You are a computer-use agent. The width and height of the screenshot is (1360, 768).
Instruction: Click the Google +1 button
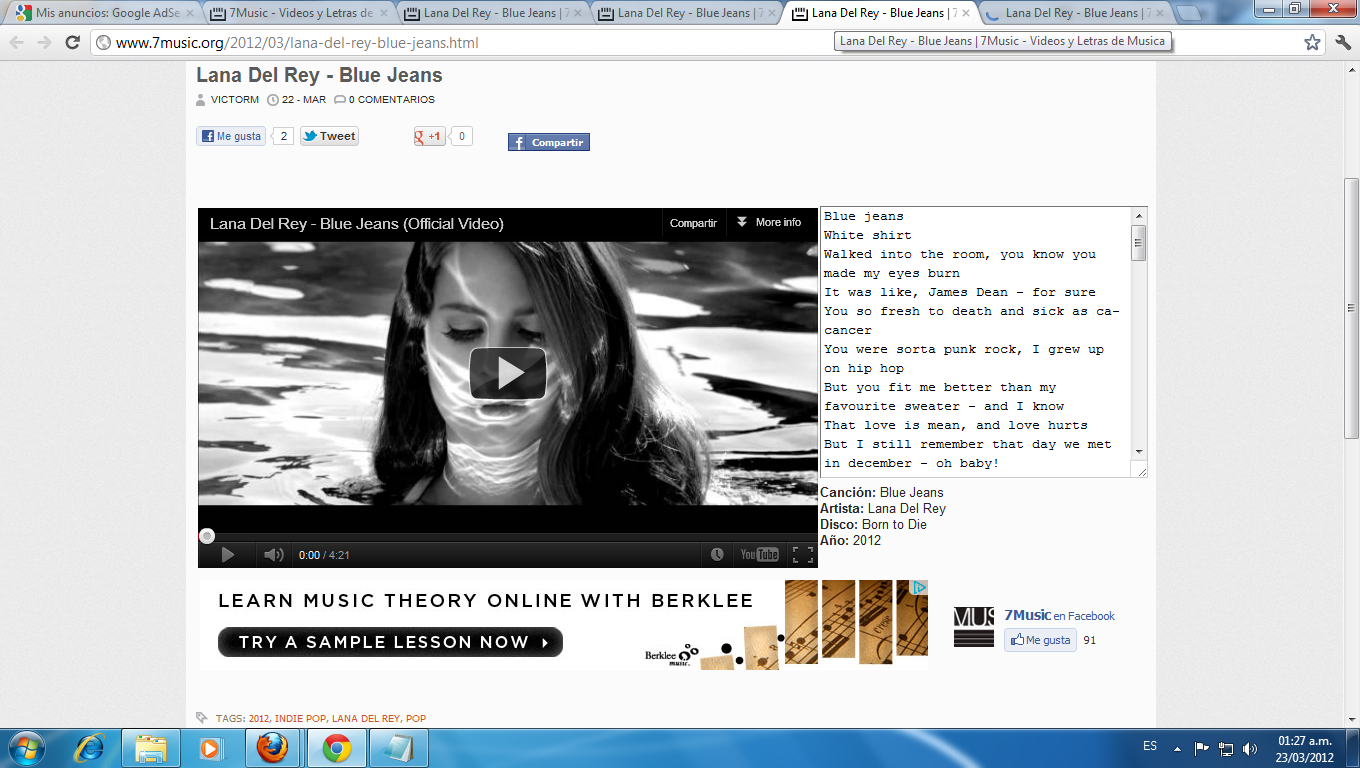coord(430,136)
